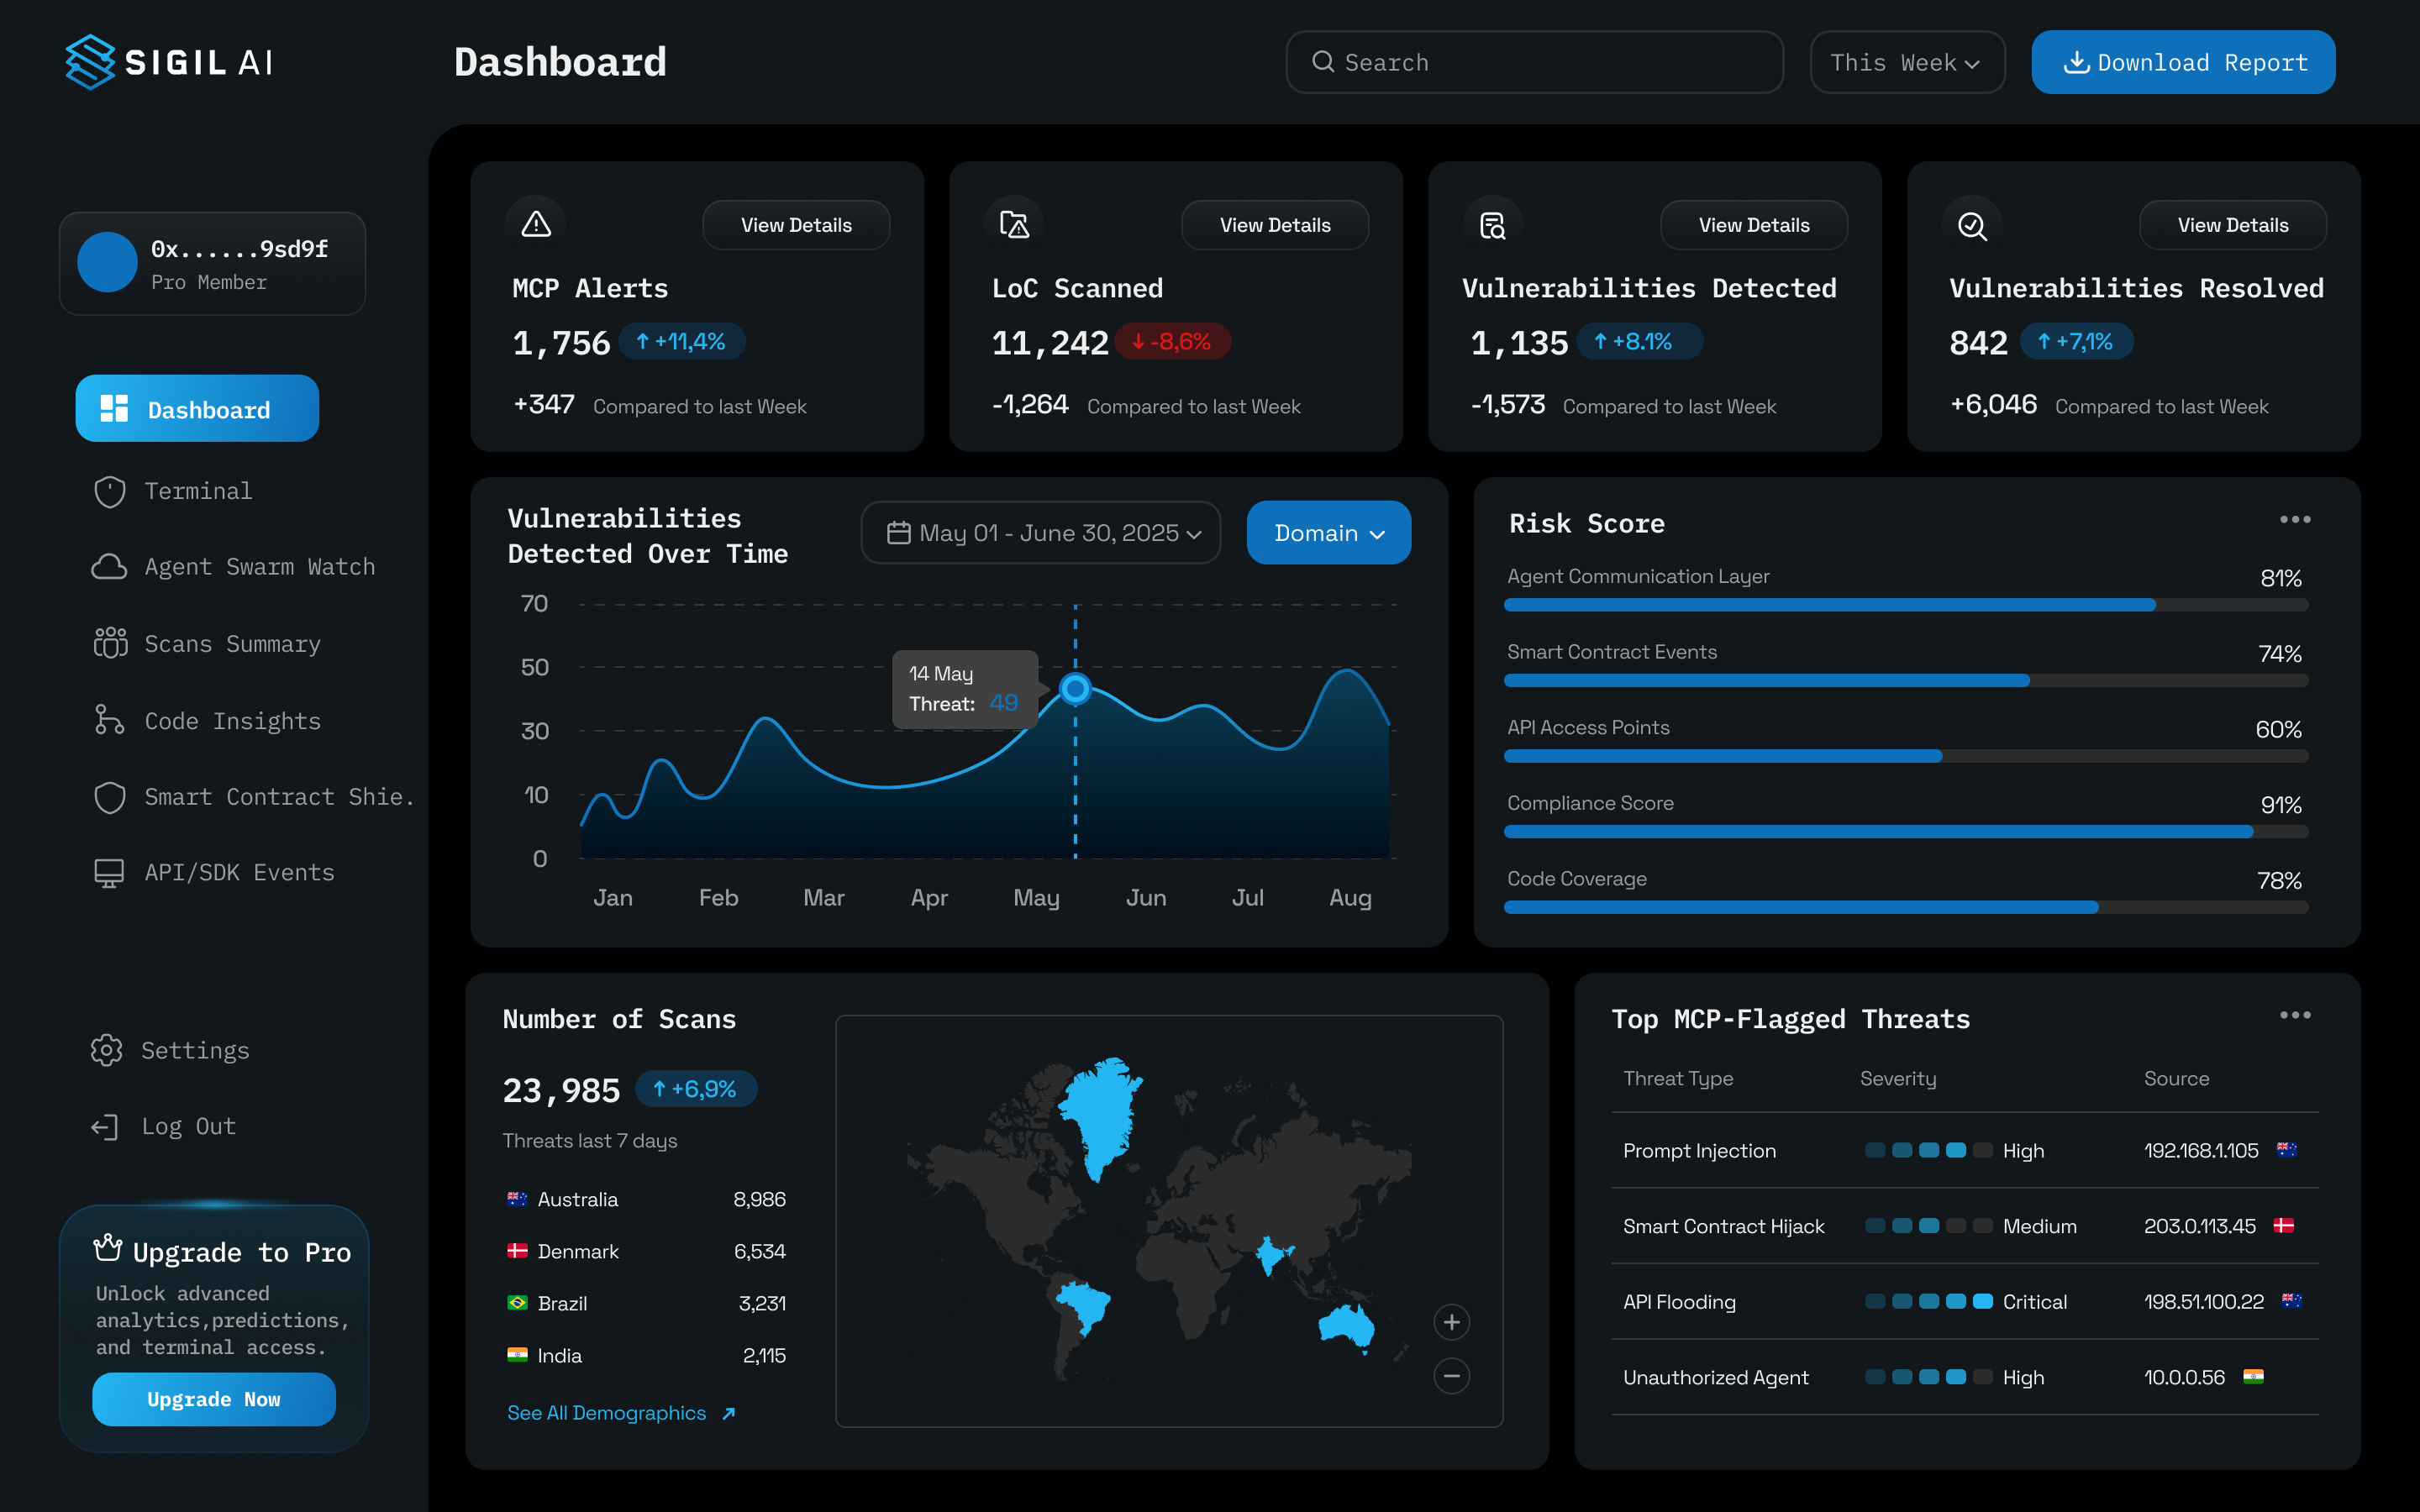Open Top MCP-Flagged Threats options menu

[2294, 1015]
